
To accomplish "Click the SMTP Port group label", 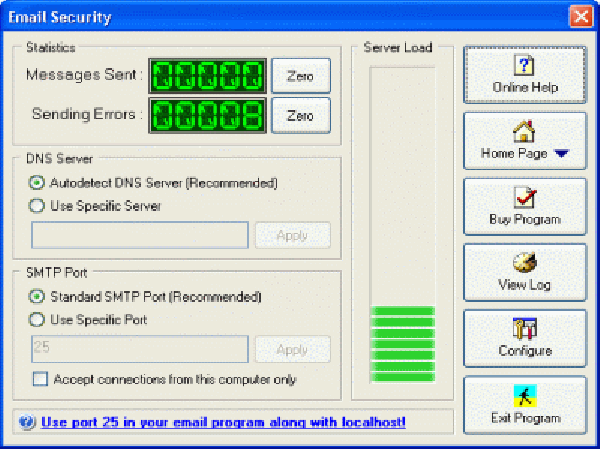I will (x=57, y=273).
